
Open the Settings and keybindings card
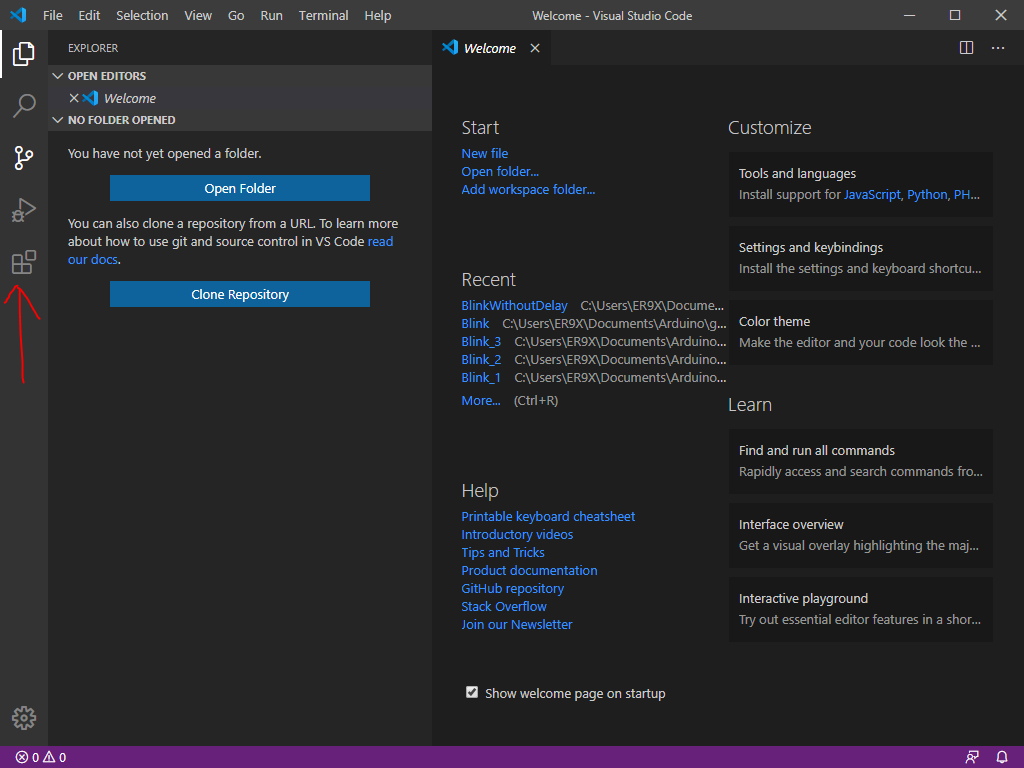861,258
